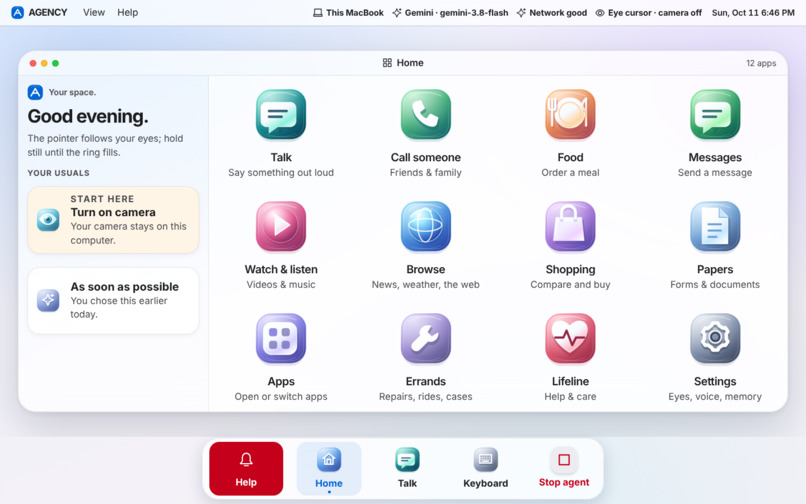The image size is (806, 504).
Task: Click the 'Open or switch apps' caption
Action: [x=281, y=397]
